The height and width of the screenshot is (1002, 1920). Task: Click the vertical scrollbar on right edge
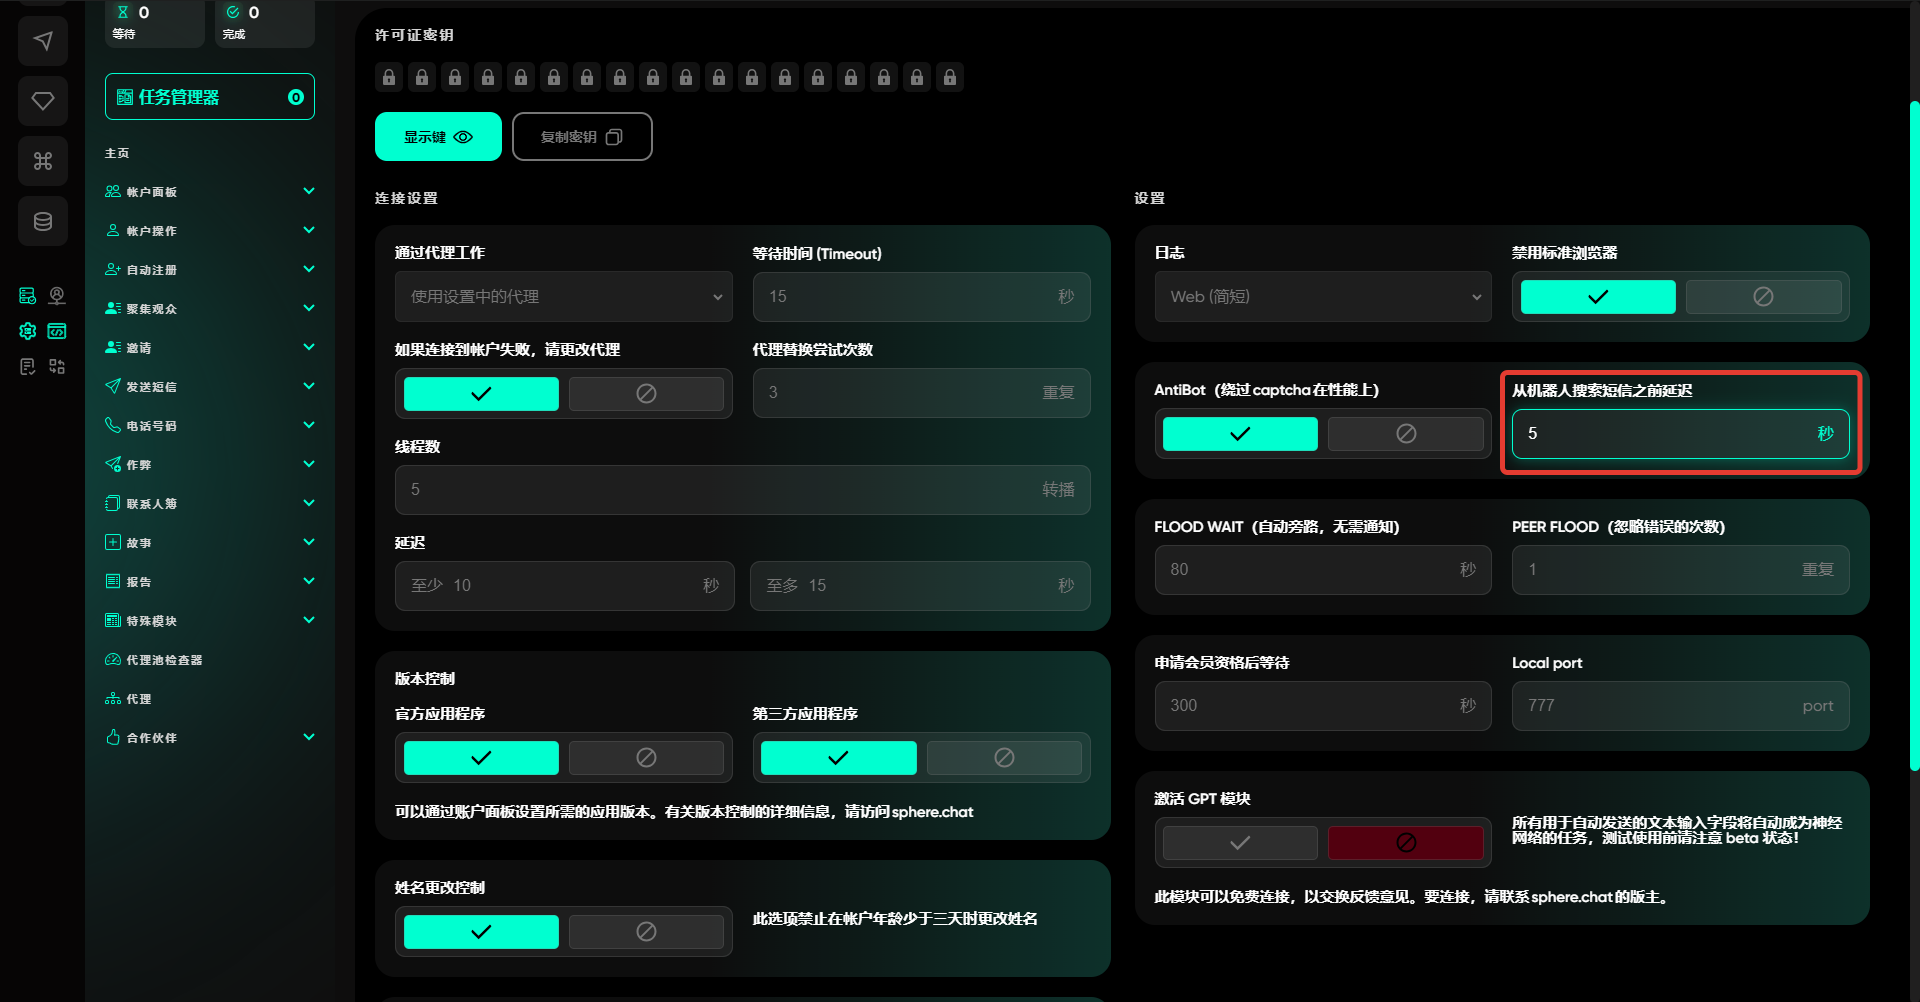click(1914, 435)
